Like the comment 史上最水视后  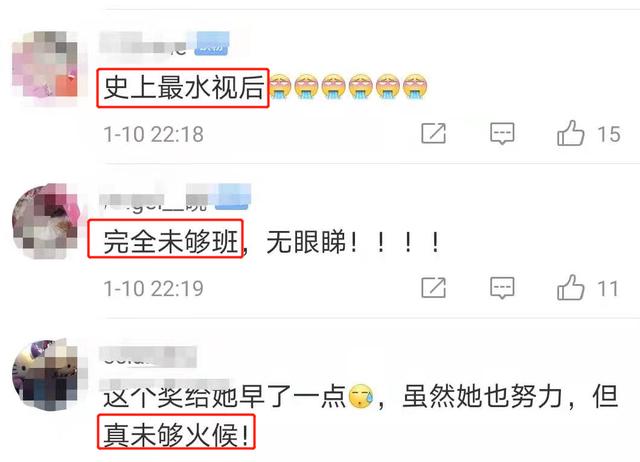coord(571,133)
